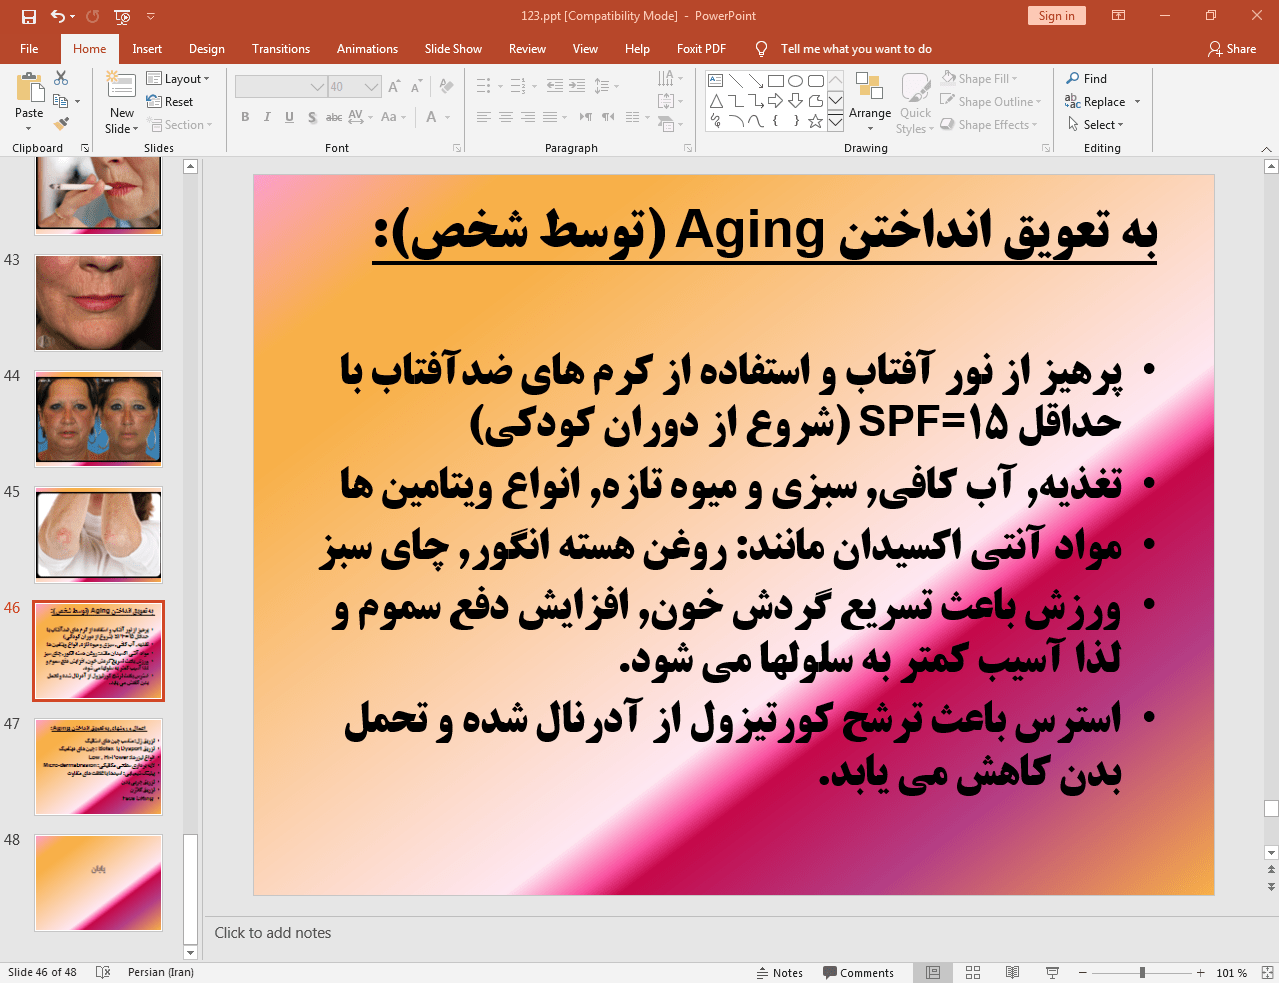This screenshot has width=1279, height=983.
Task: Switch to Reading View in status bar
Action: click(x=1012, y=972)
